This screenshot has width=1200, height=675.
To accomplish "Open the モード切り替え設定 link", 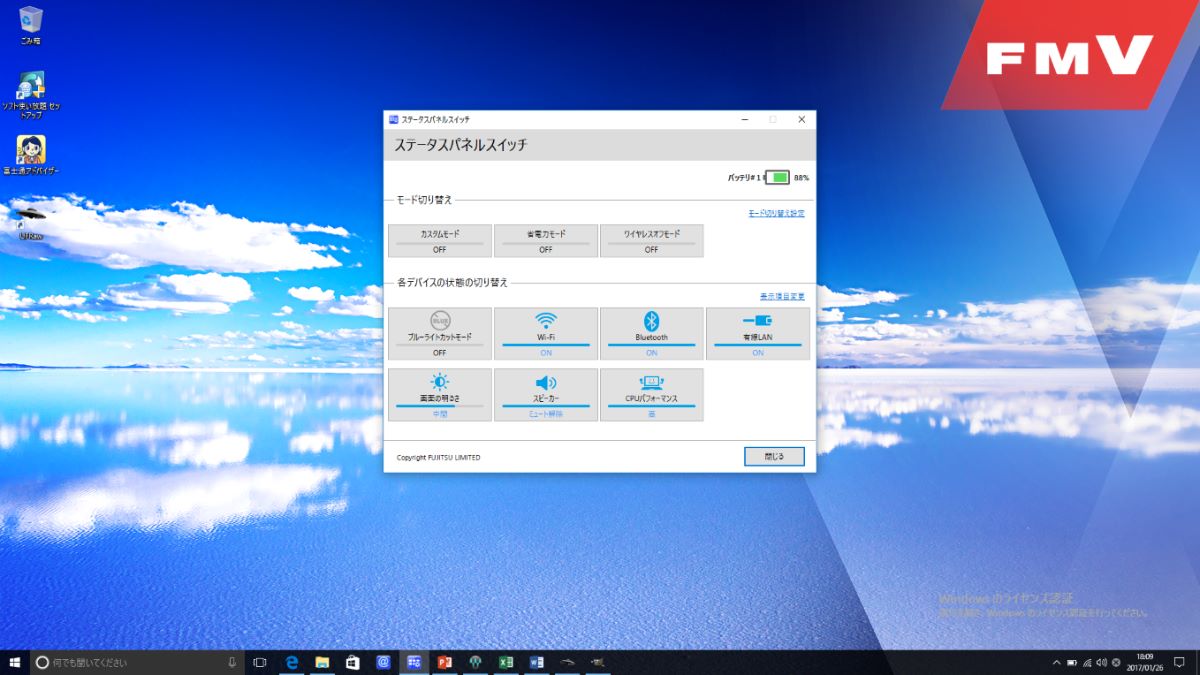I will [x=776, y=213].
